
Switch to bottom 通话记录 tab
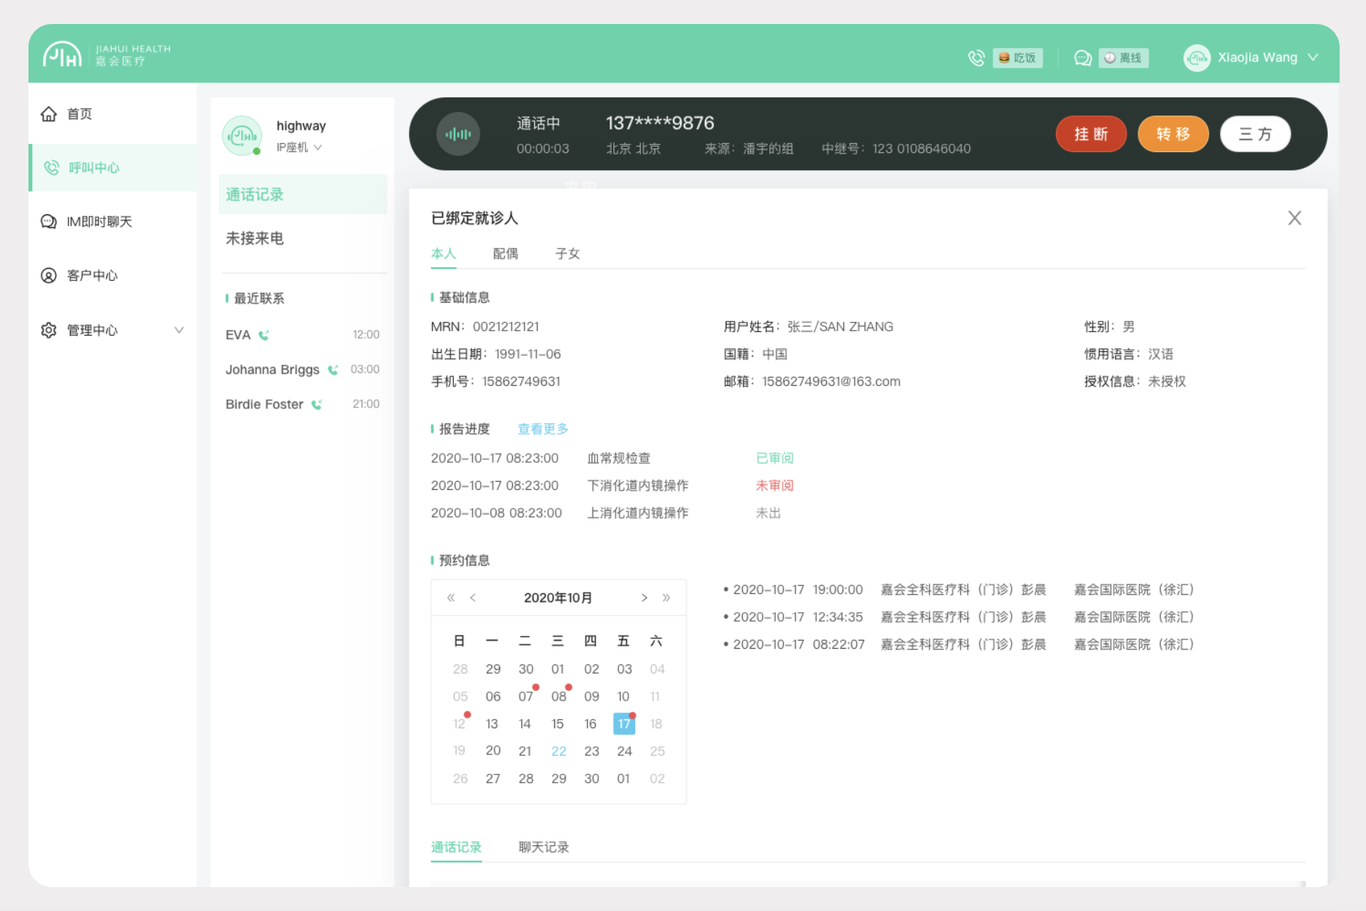(x=456, y=848)
